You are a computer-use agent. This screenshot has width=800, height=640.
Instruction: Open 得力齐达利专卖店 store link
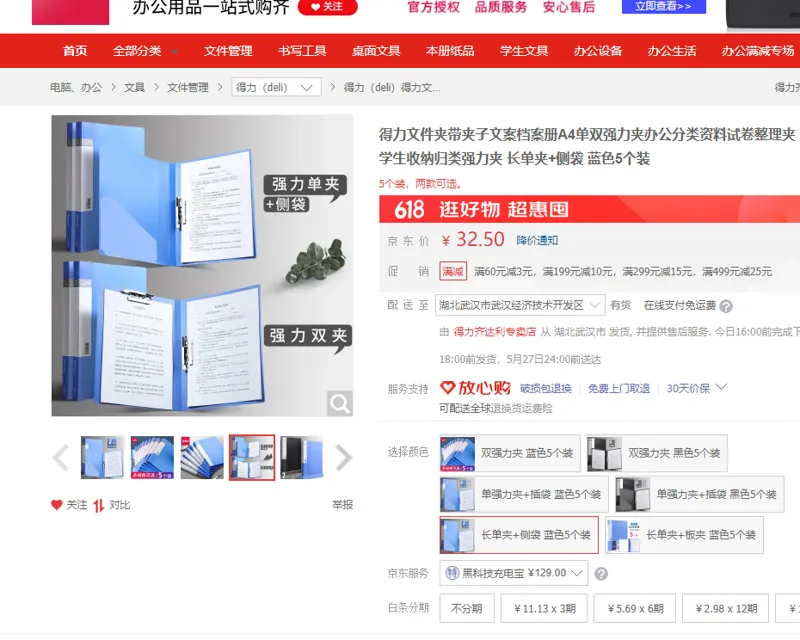pyautogui.click(x=494, y=332)
